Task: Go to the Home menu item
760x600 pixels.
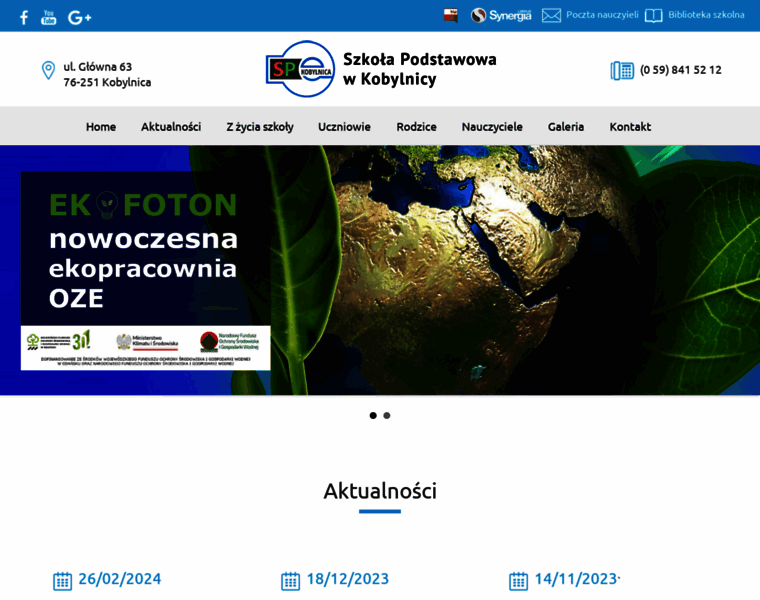Action: coord(101,127)
